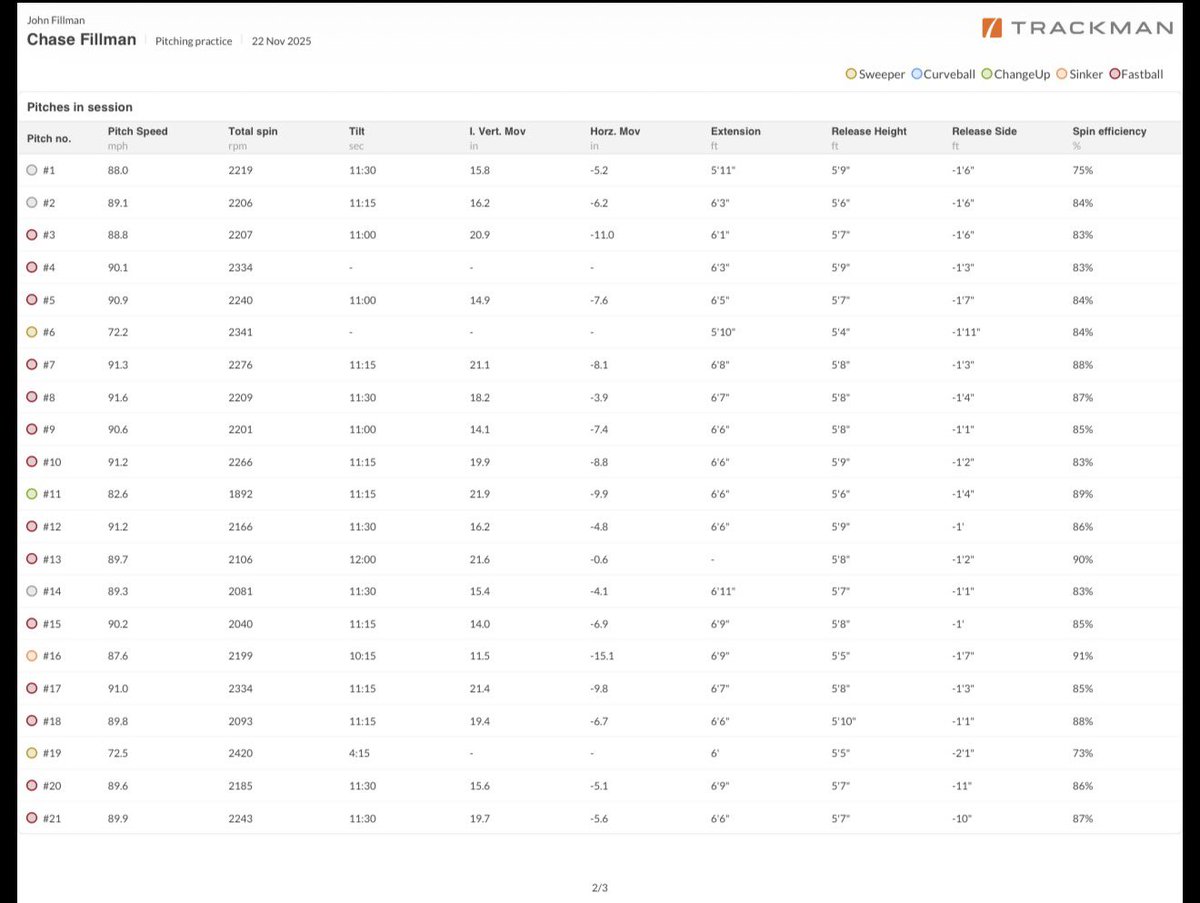The width and height of the screenshot is (1200, 903).
Task: Click the Total spin column header
Action: click(x=253, y=131)
